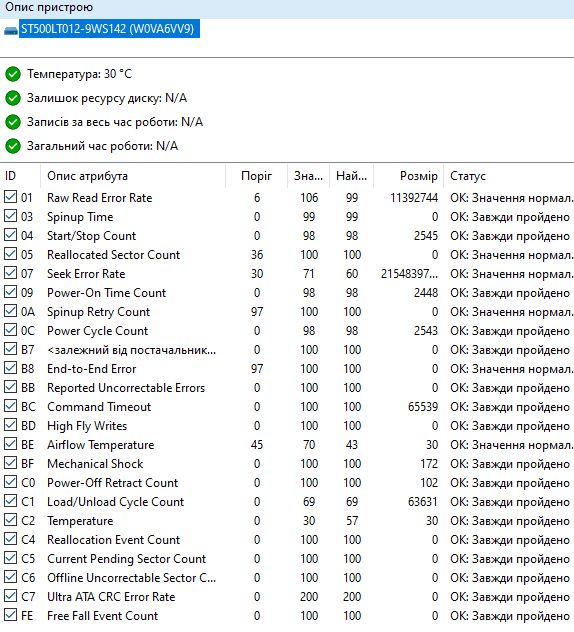Viewport: 574px width, 632px height.
Task: Click the Залишок ресурсу диску: N/A line
Action: coord(107,98)
